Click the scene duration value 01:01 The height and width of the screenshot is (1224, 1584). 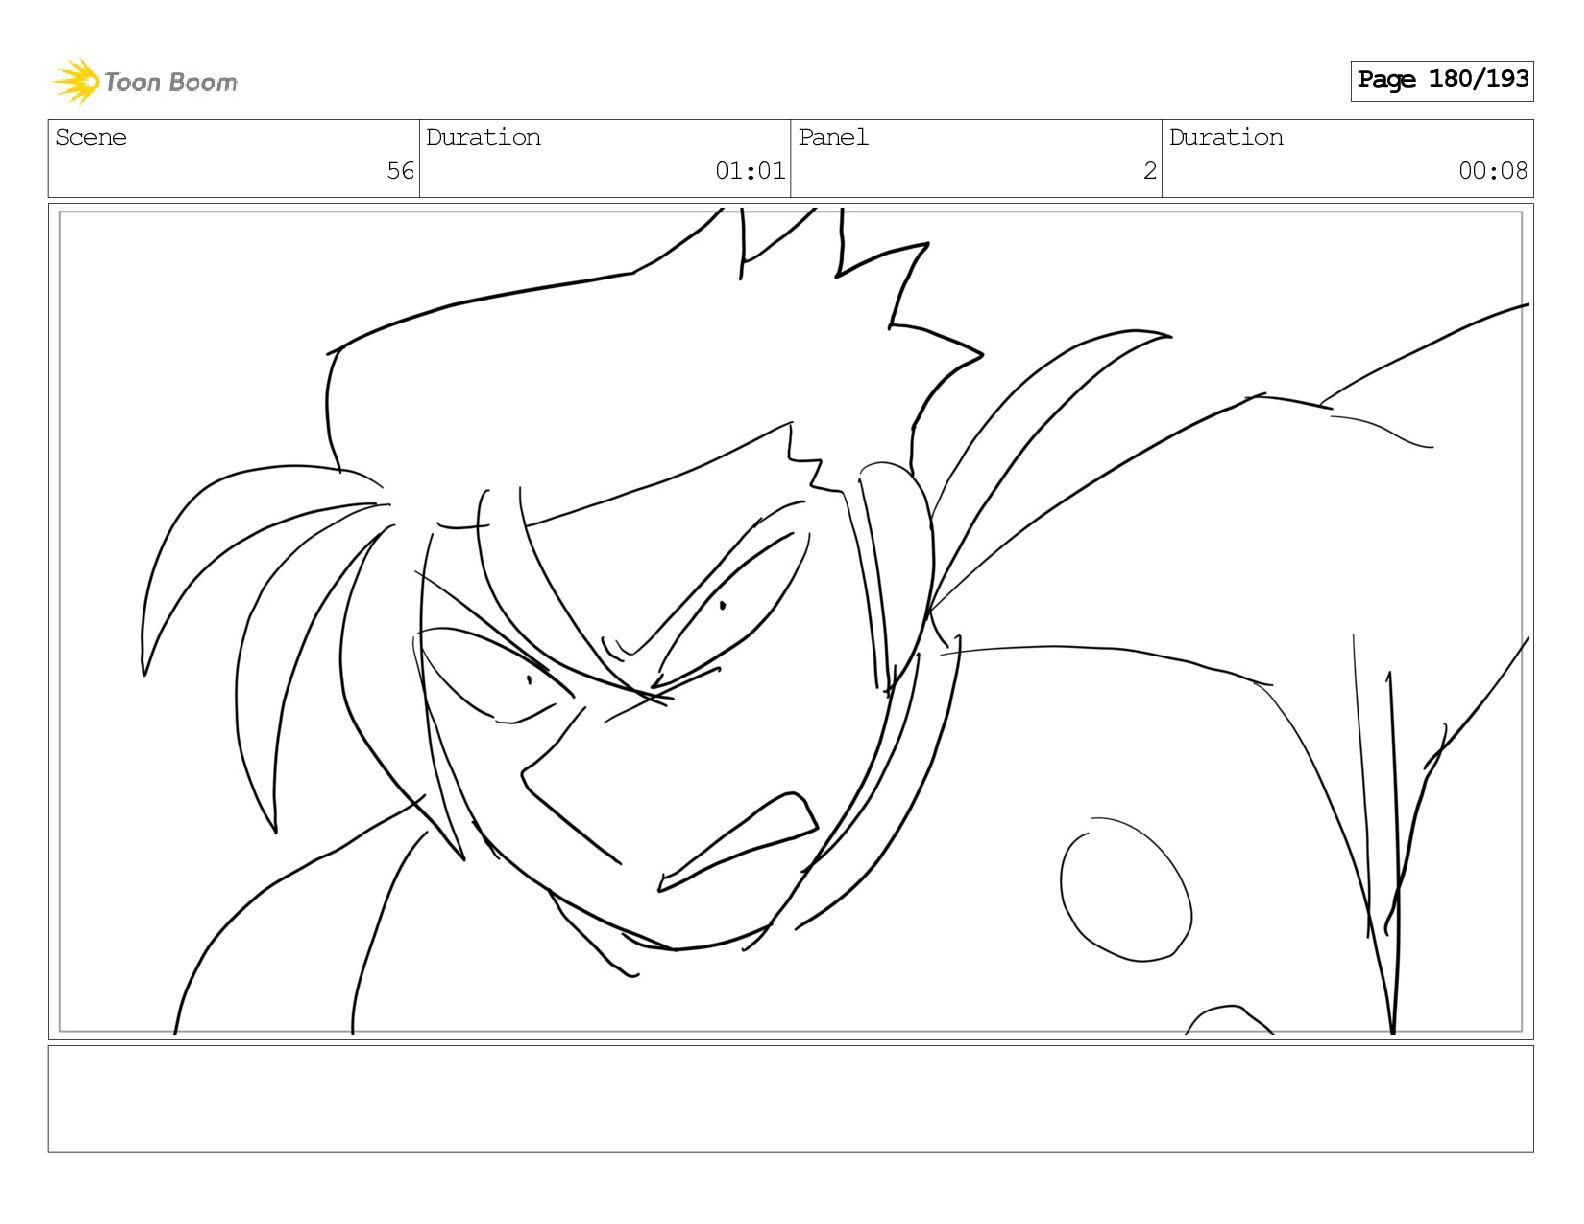tap(750, 171)
